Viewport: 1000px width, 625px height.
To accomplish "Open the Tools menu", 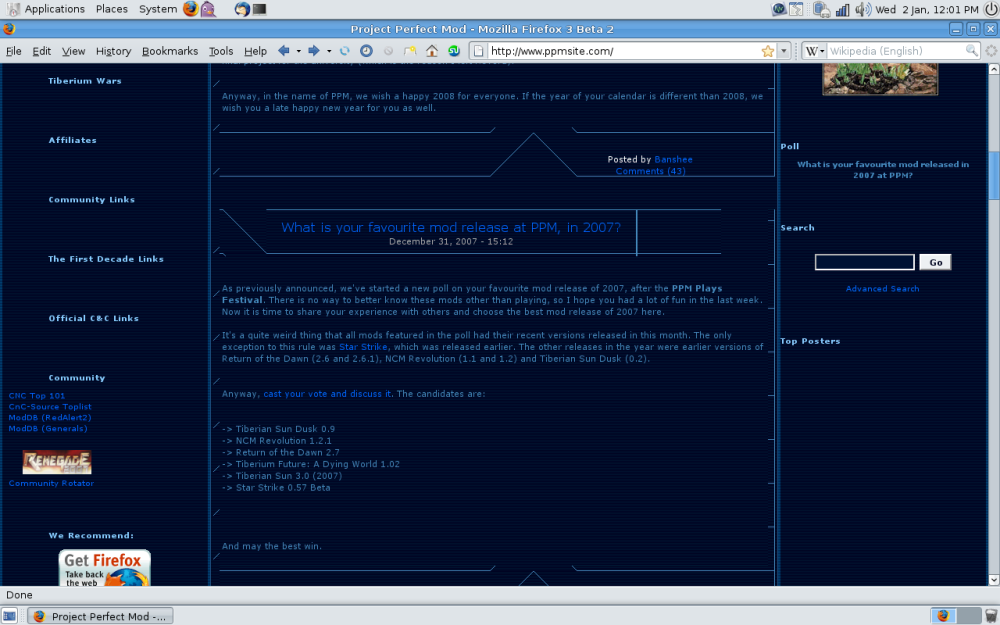I will (221, 51).
